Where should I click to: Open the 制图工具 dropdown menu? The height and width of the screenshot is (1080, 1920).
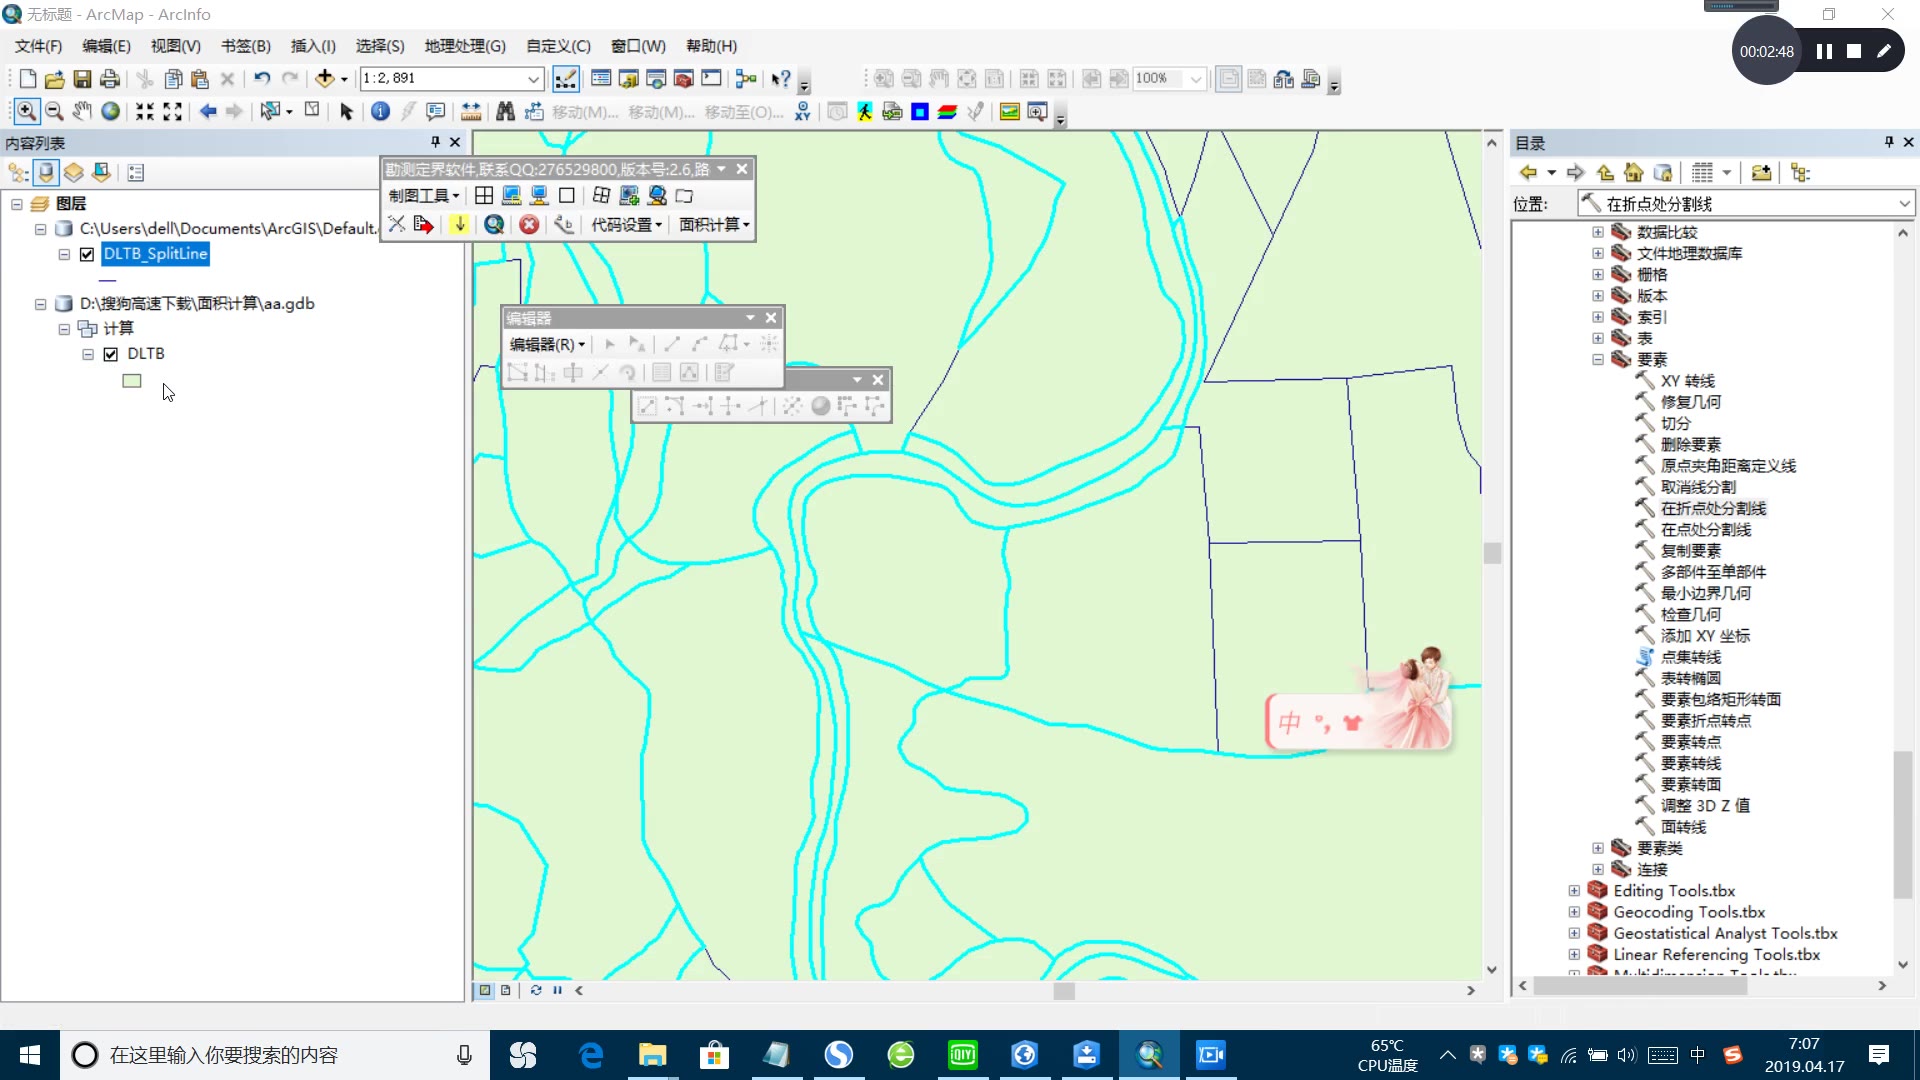(x=424, y=195)
